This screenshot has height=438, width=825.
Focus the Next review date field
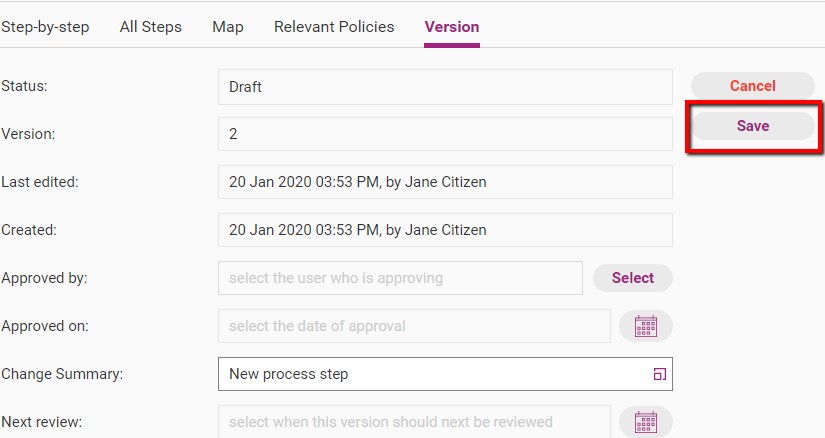pyautogui.click(x=414, y=422)
